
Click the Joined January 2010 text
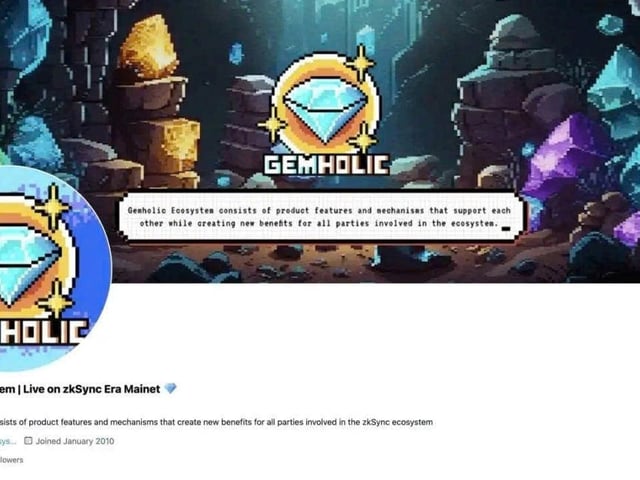75,441
